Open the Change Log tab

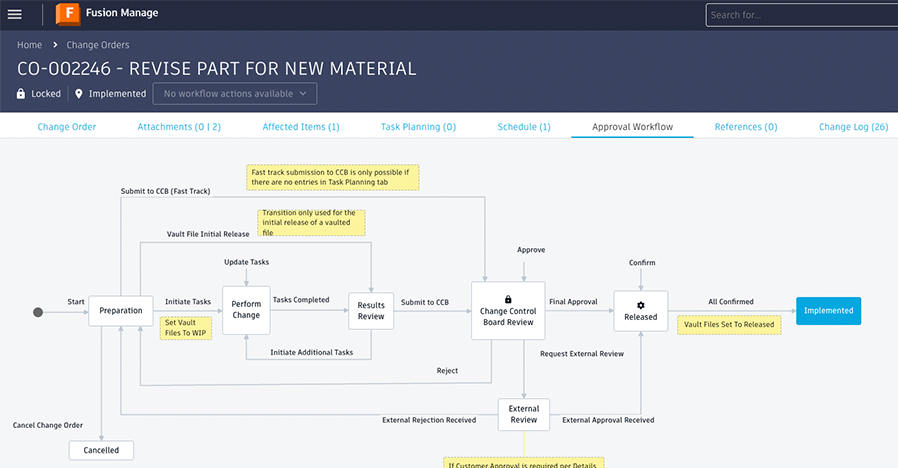[x=853, y=127]
